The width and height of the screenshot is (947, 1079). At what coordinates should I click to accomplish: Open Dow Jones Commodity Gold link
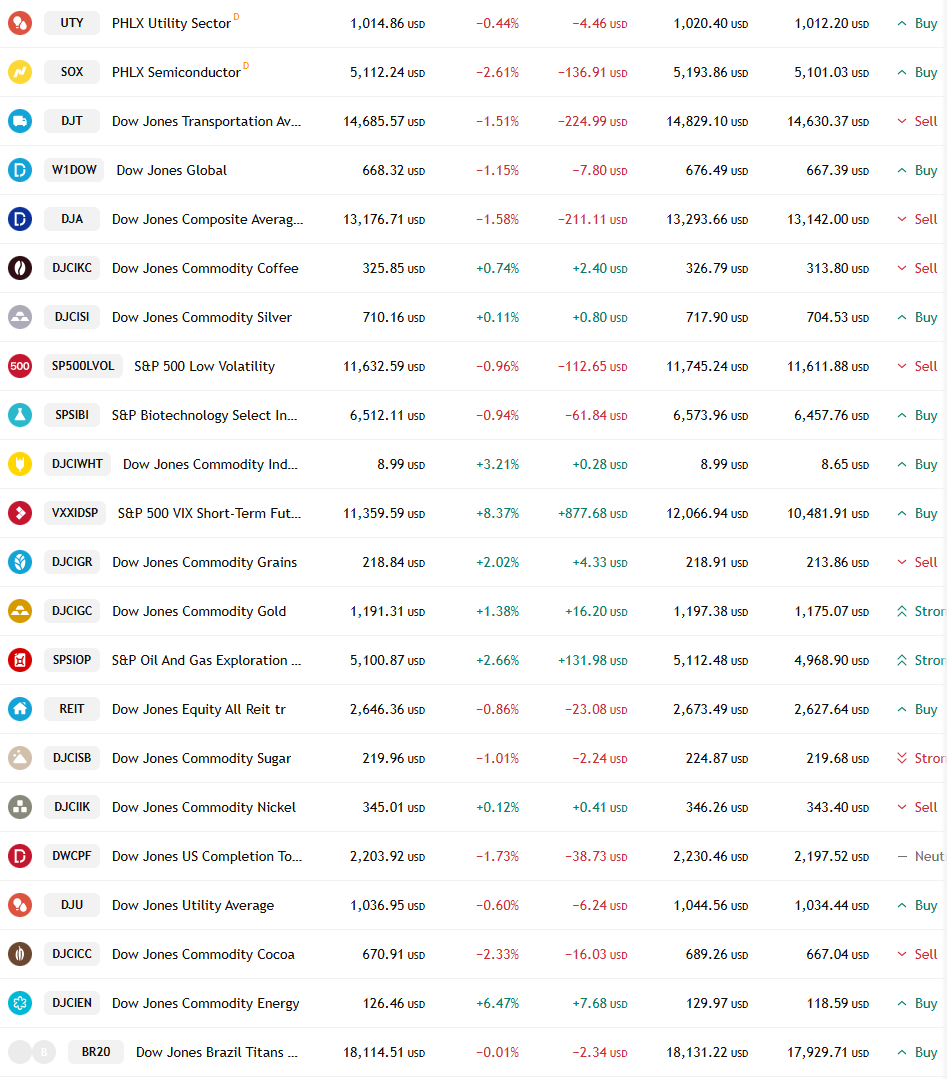199,611
